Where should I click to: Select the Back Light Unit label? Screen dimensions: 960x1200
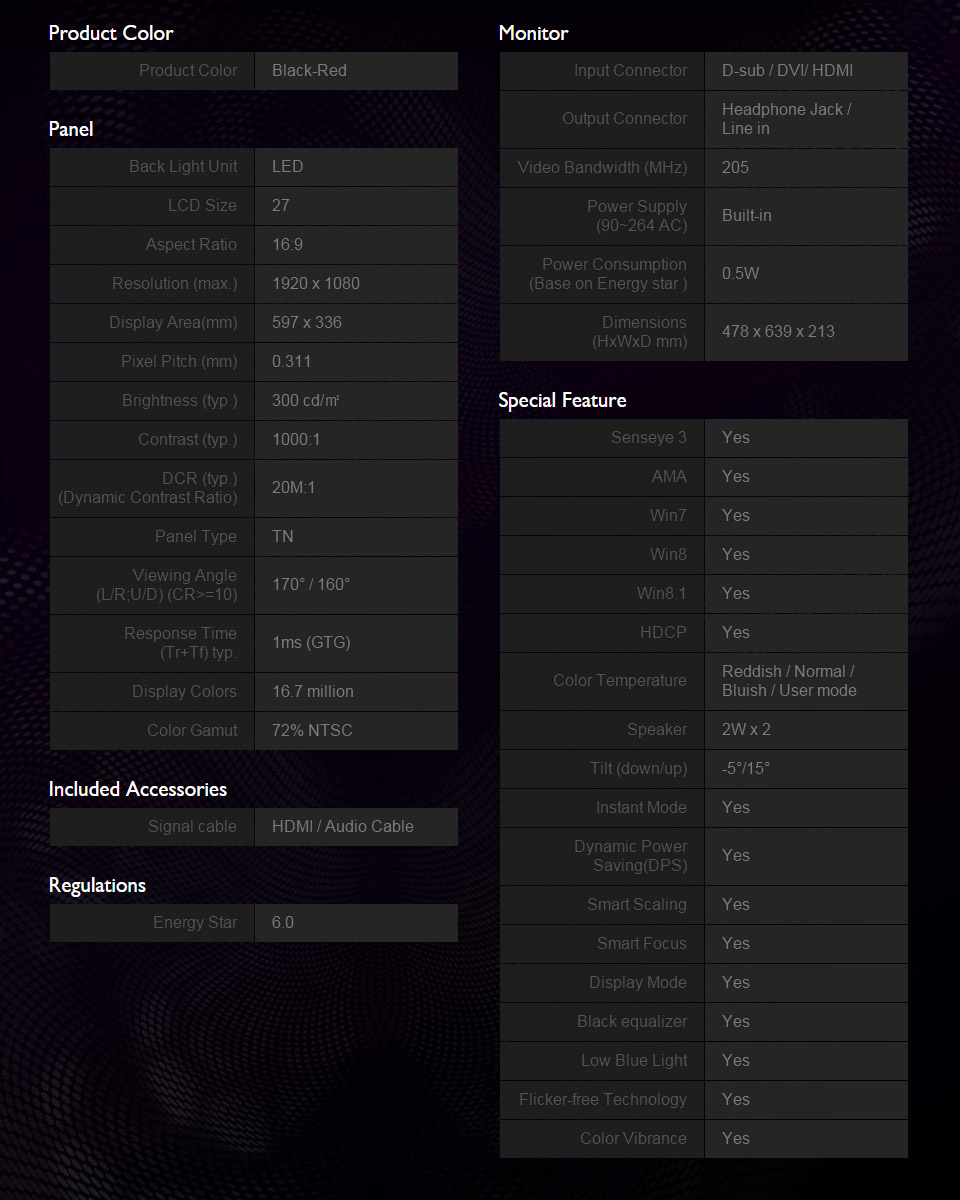pos(183,167)
